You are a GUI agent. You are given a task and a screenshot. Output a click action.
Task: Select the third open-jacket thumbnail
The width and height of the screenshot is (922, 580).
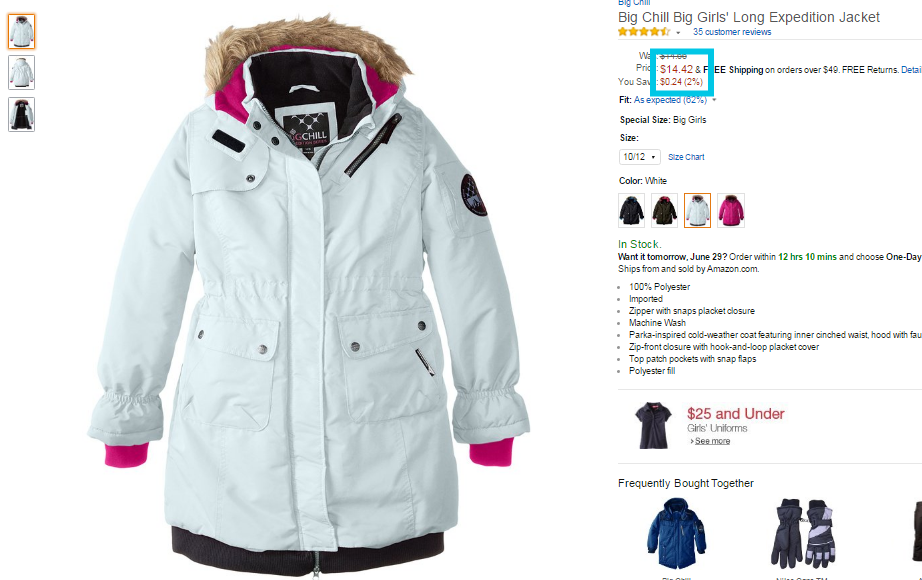21,114
